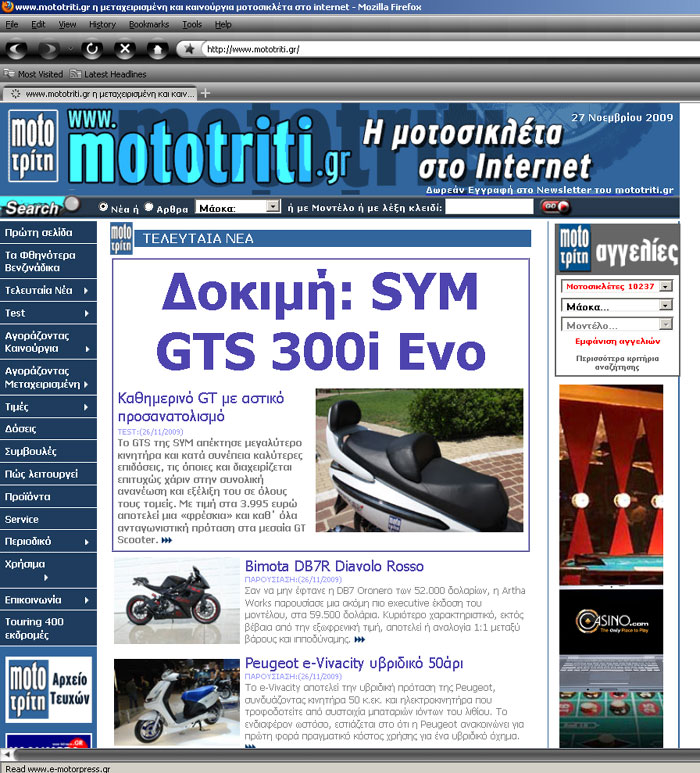Open the Μάρκα dropdown in search bar

coord(238,207)
